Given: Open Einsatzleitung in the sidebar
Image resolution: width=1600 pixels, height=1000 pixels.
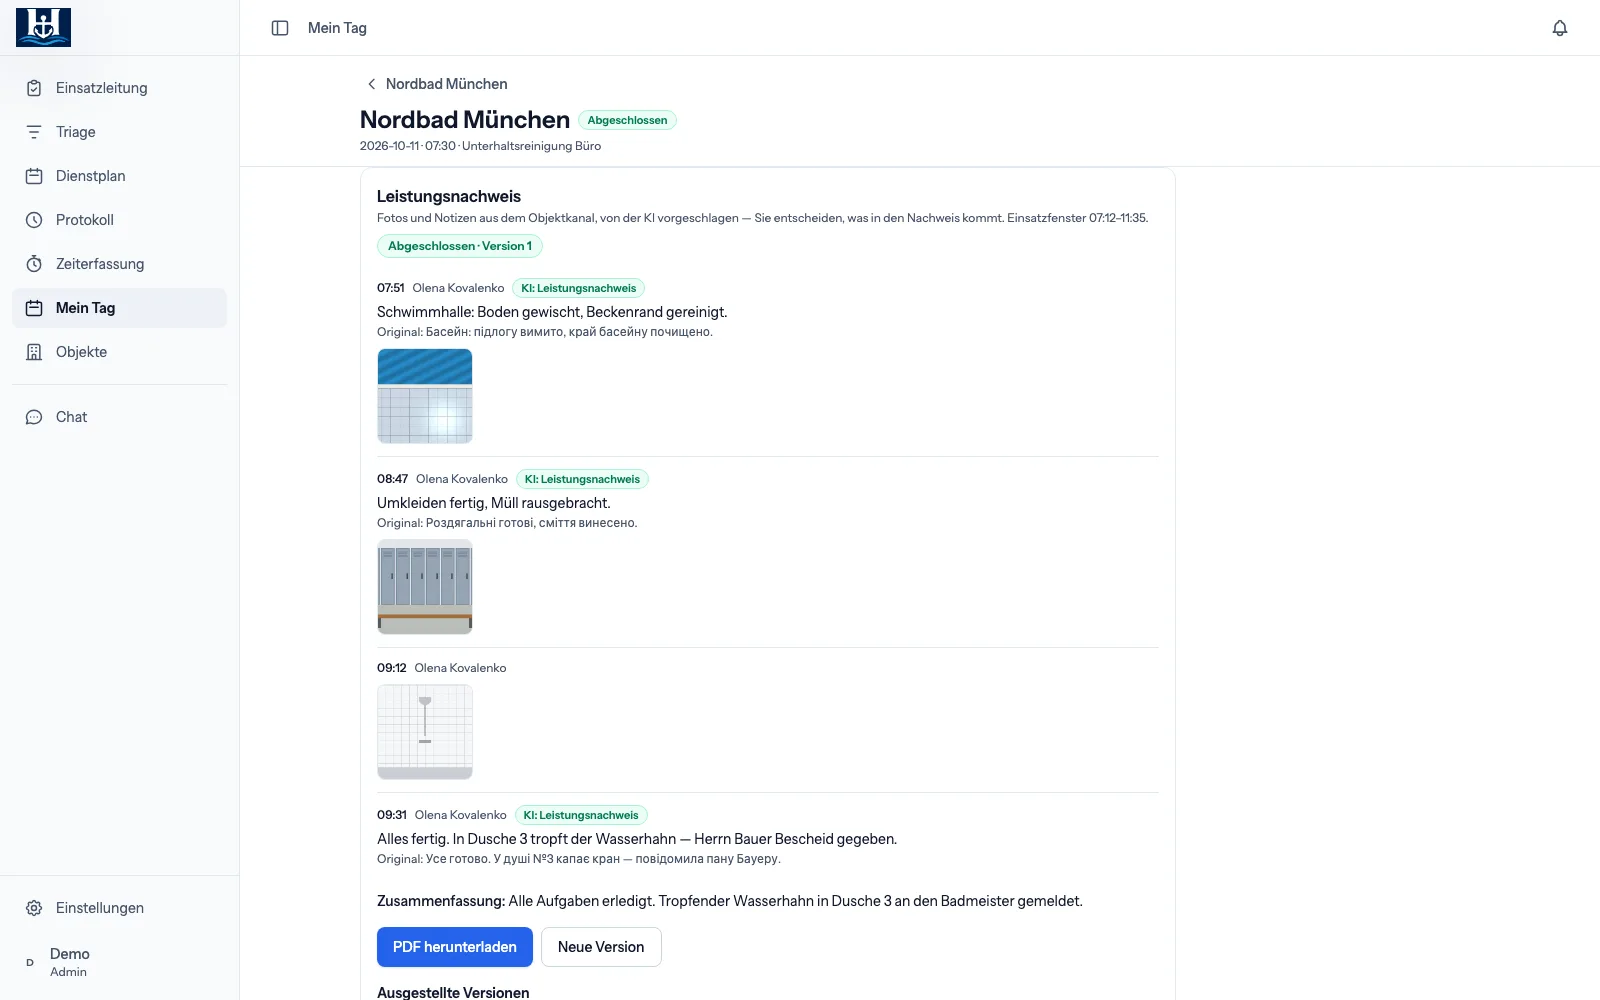Looking at the screenshot, I should click(x=120, y=88).
